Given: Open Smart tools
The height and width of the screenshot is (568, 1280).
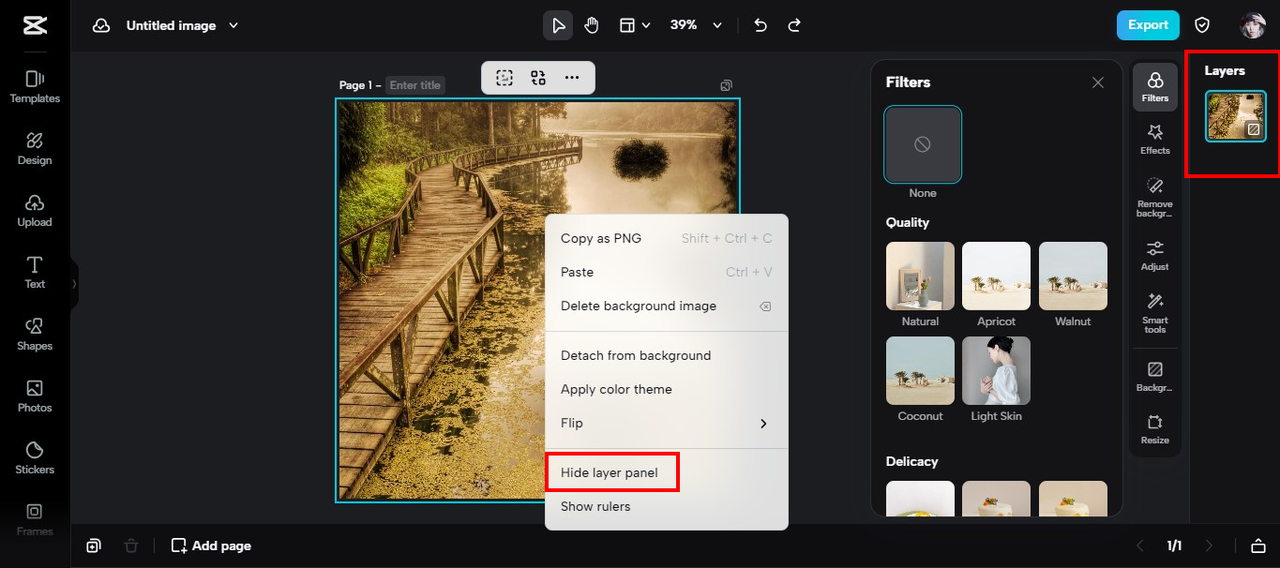Looking at the screenshot, I should click(x=1155, y=313).
